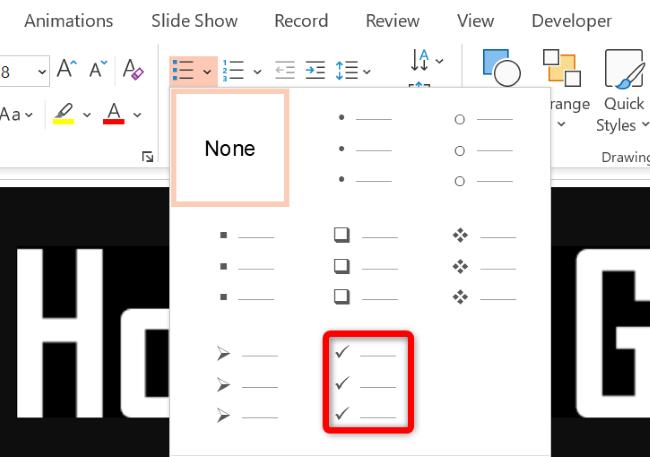Switch to the Slide Show tab
The width and height of the screenshot is (650, 457).
pos(194,21)
